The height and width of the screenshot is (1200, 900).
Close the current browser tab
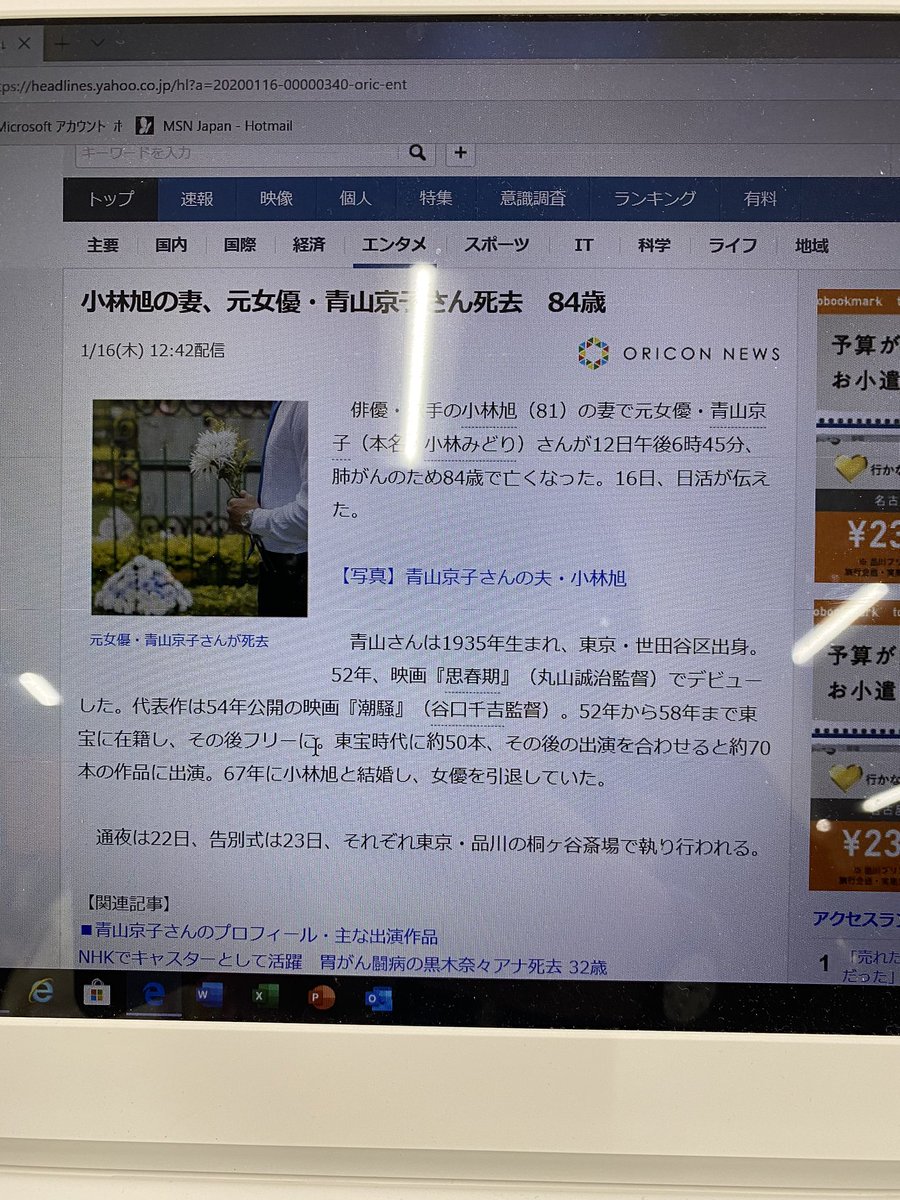point(25,44)
